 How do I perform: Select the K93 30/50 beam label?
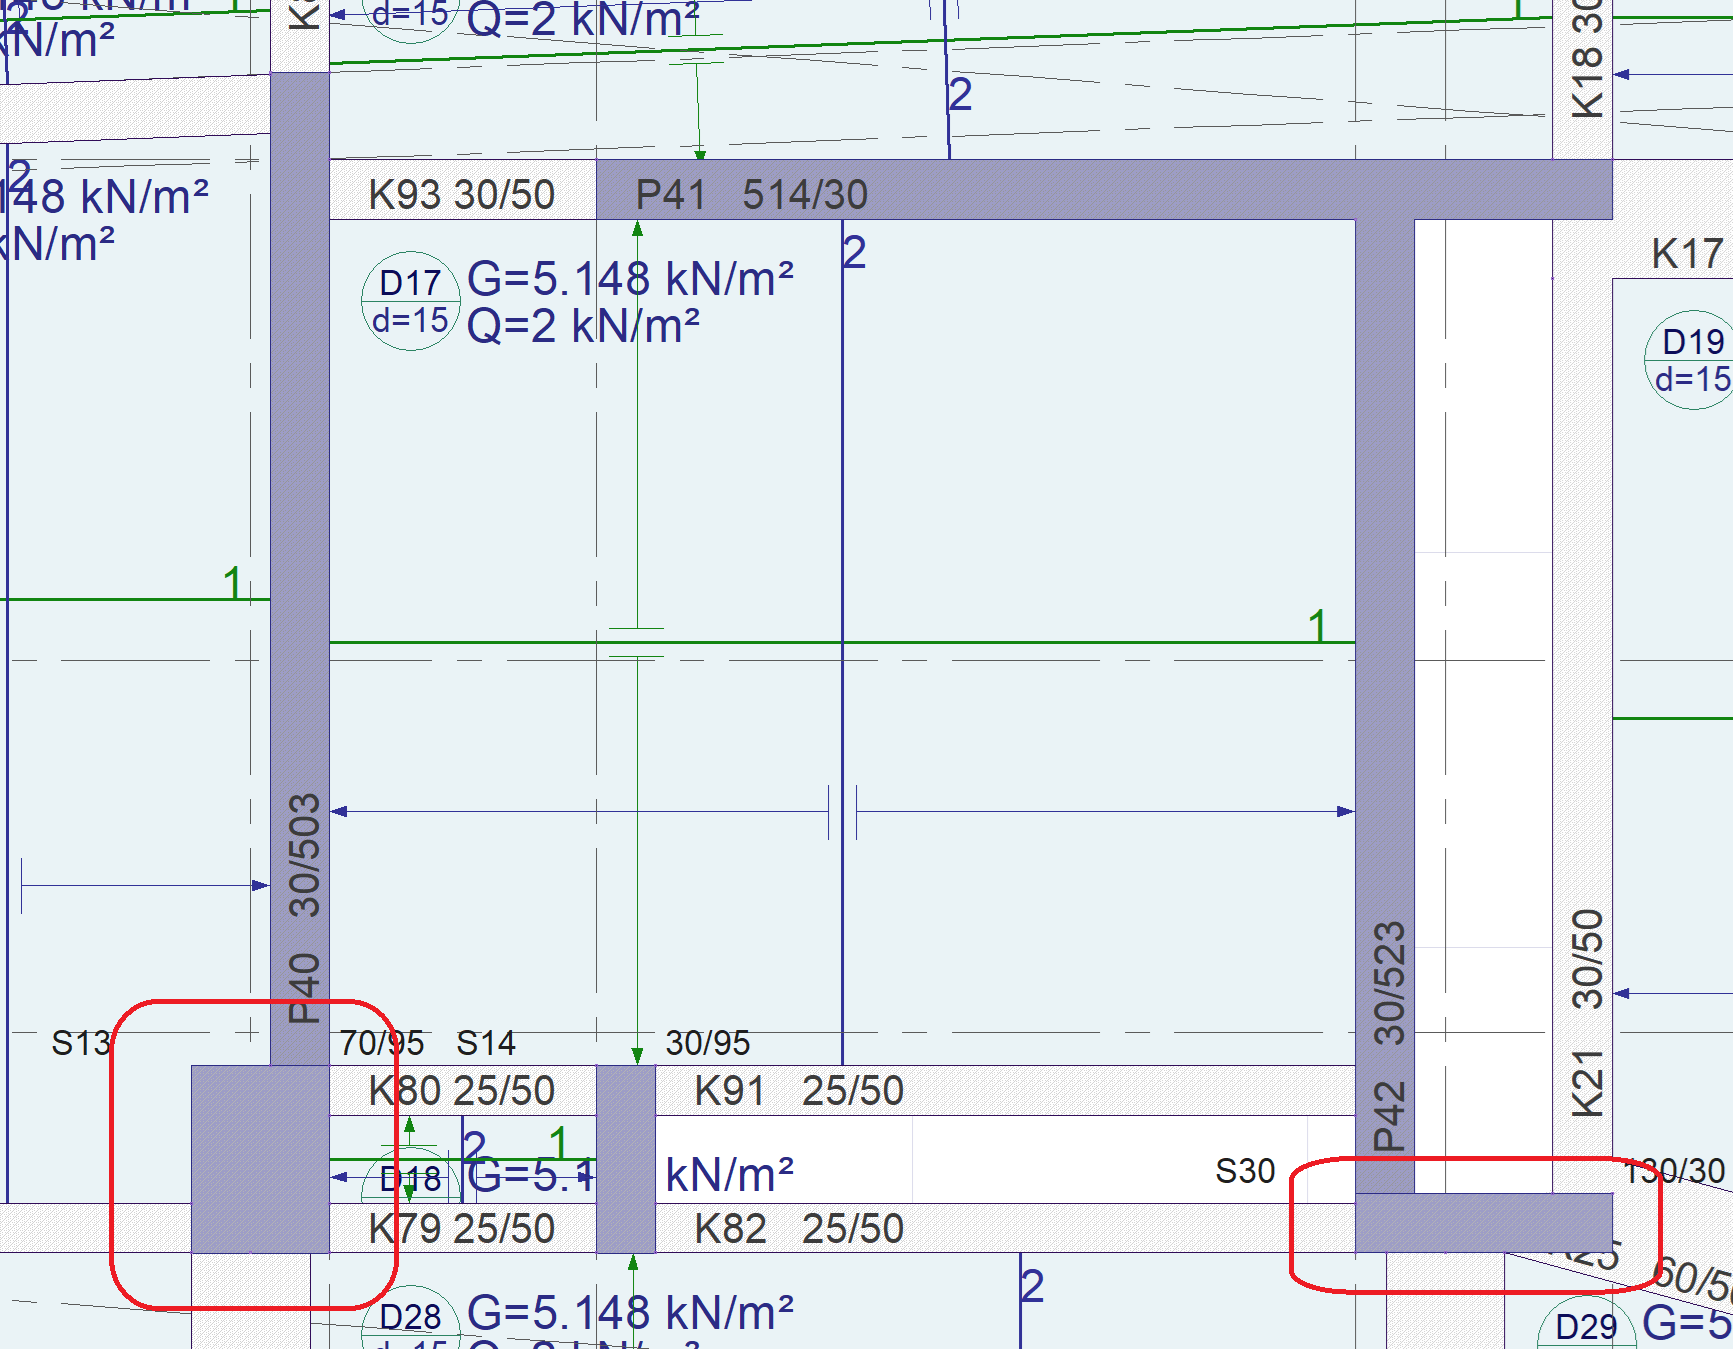[x=461, y=195]
